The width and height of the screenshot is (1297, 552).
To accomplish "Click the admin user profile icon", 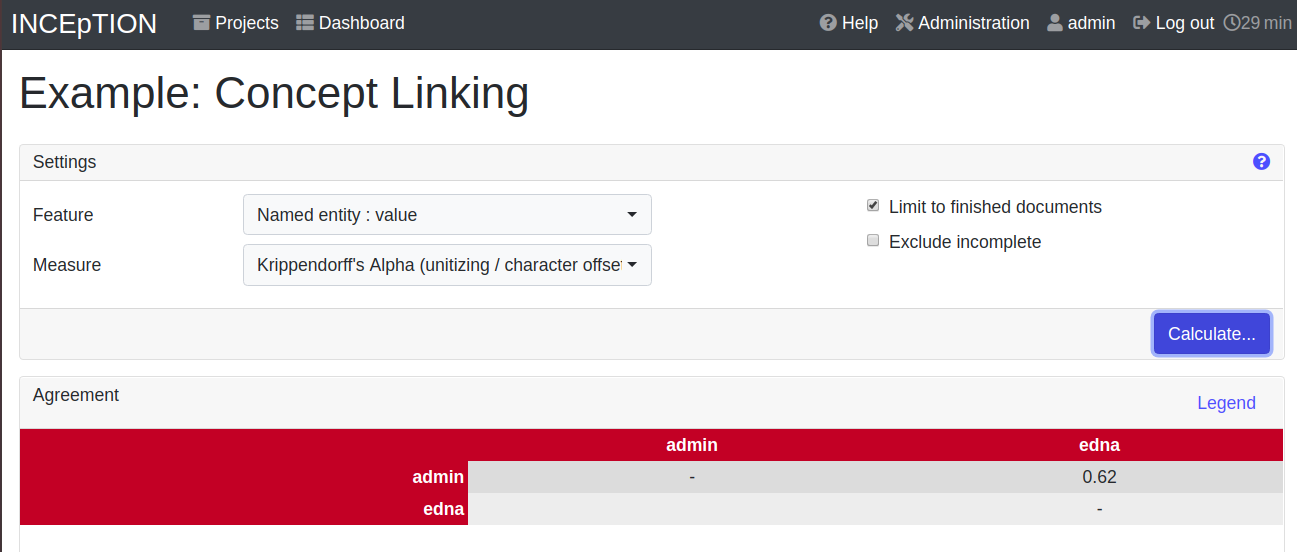I will 1055,23.
